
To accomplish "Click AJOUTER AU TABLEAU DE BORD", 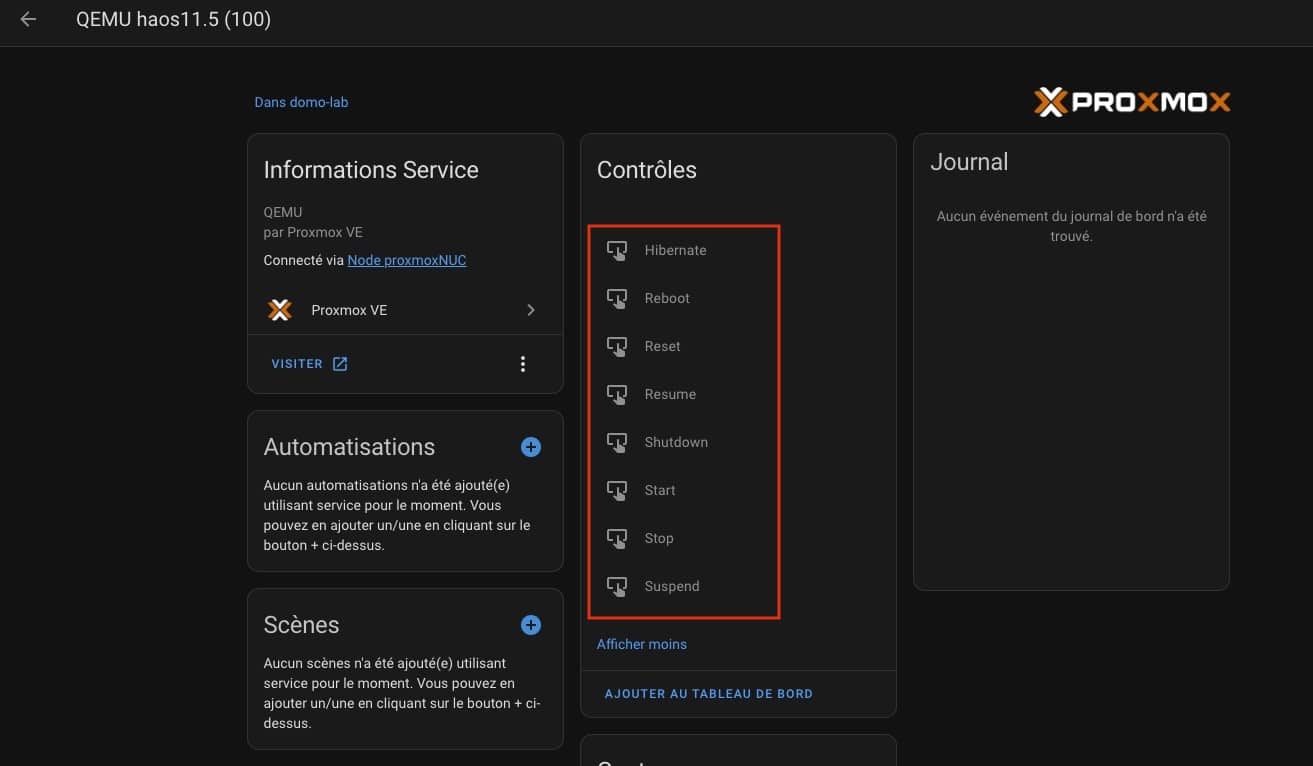I will coord(709,693).
